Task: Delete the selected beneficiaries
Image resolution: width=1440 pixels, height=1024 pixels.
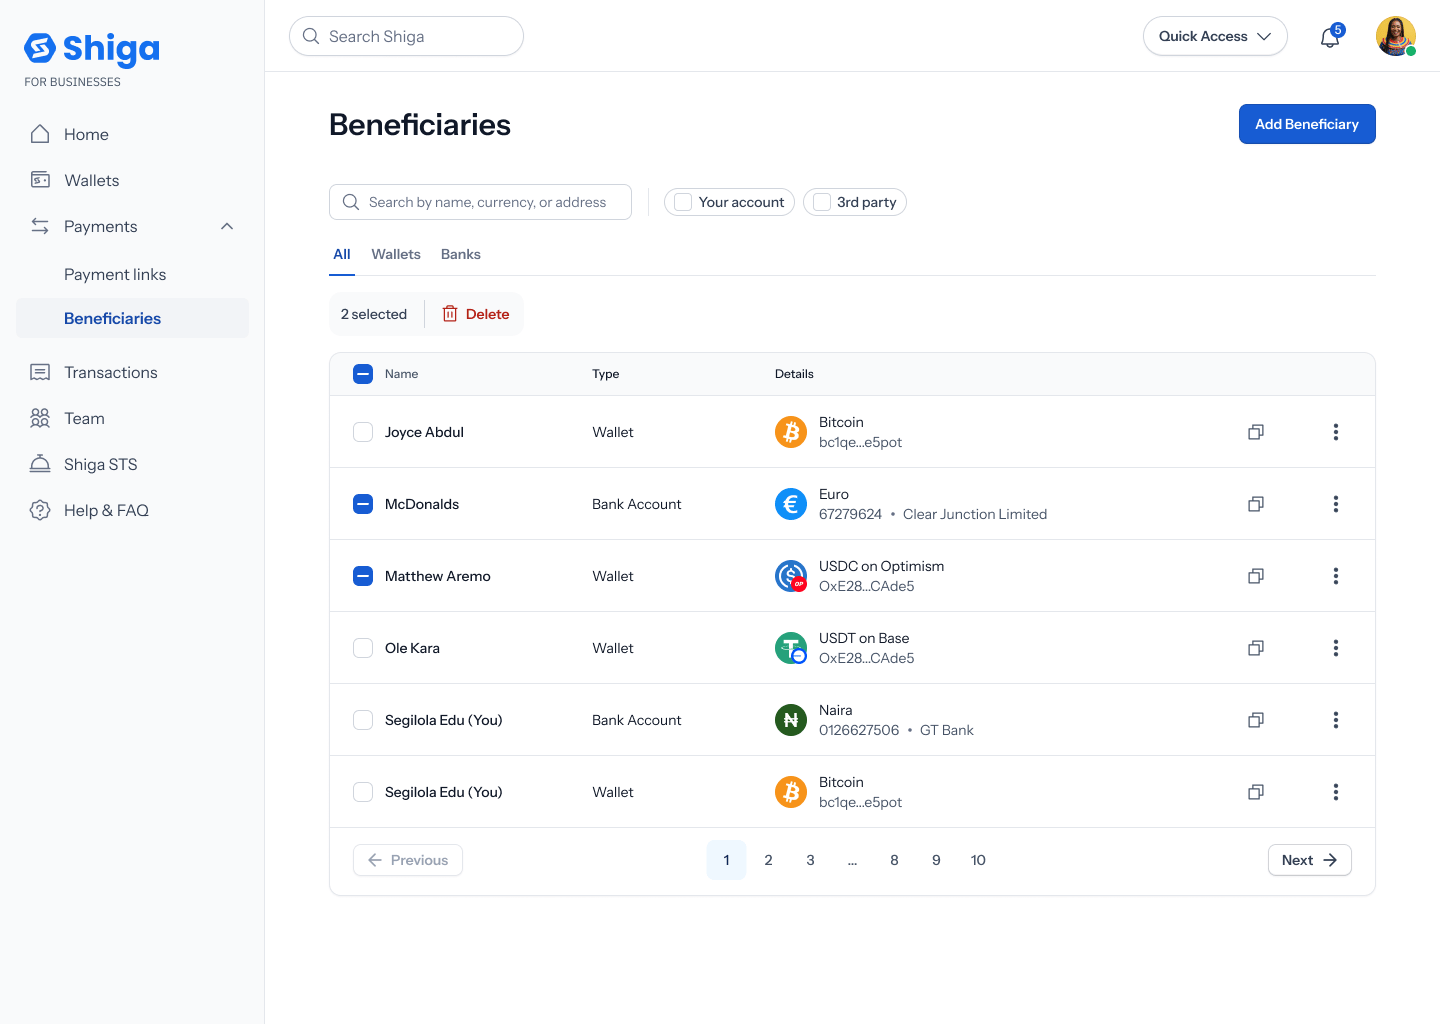Action: pos(476,314)
